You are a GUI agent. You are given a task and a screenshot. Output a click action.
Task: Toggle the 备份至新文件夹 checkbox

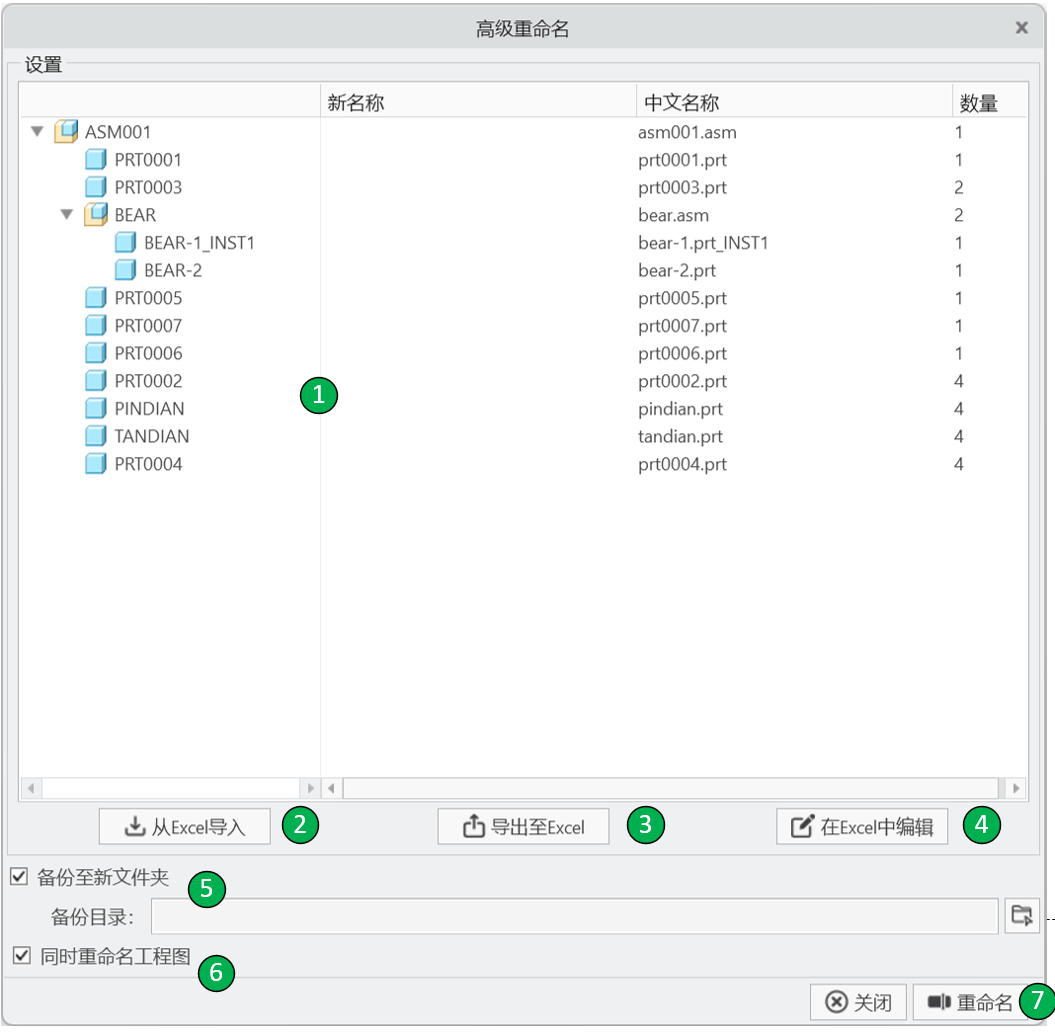pos(19,878)
